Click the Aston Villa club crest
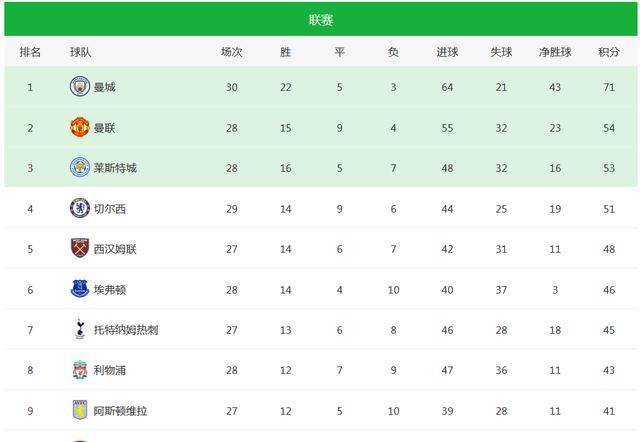The height and width of the screenshot is (442, 640). 80,410
